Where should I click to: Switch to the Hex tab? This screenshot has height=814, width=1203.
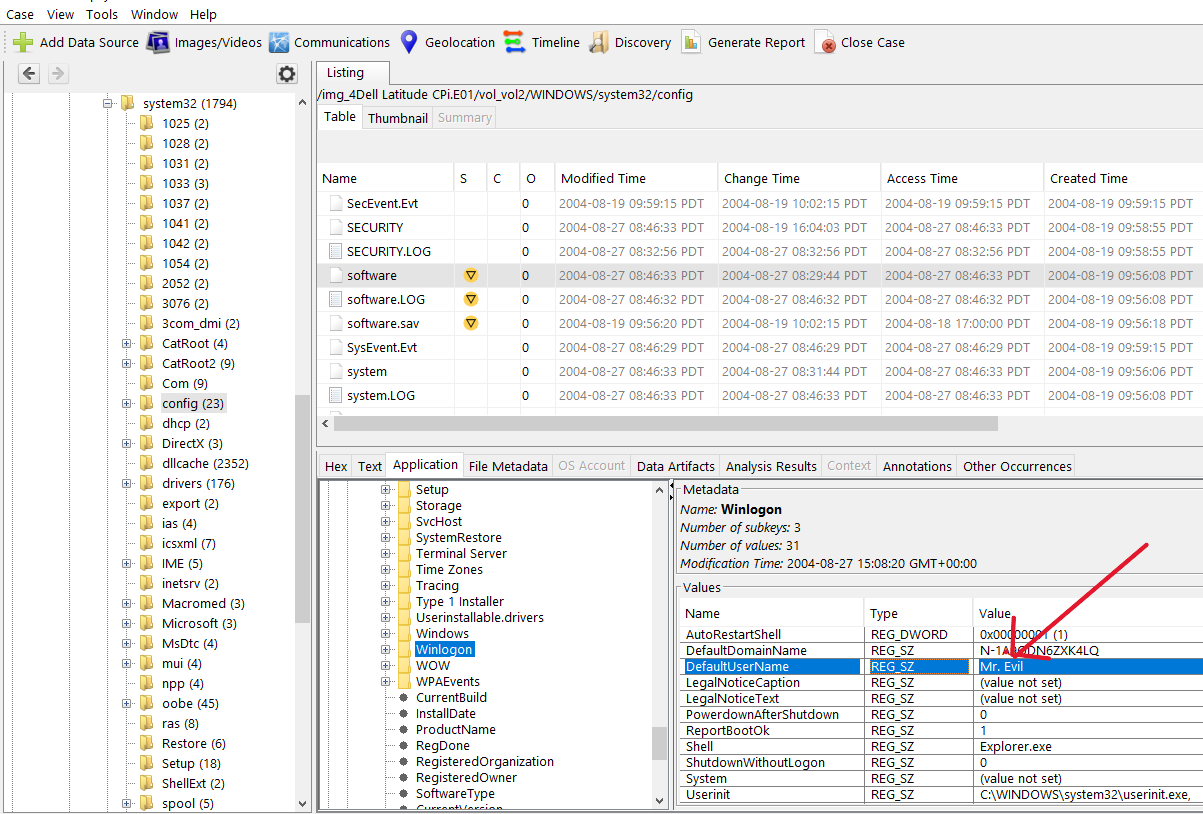[336, 466]
